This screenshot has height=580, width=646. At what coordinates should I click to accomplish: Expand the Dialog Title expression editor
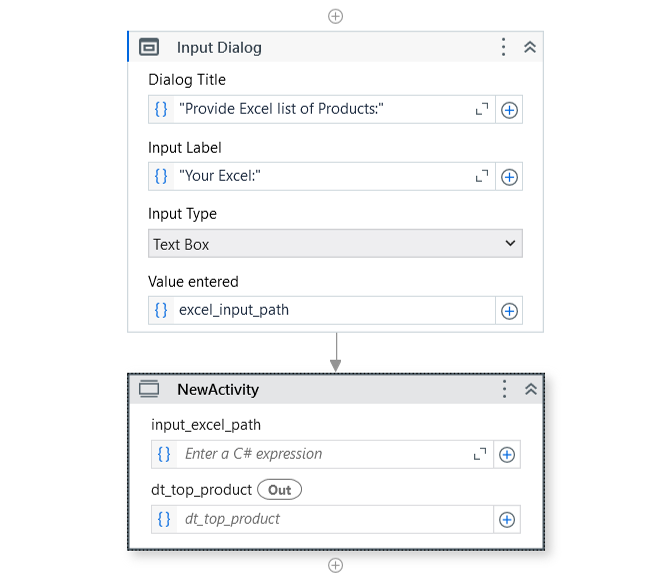coord(482,109)
